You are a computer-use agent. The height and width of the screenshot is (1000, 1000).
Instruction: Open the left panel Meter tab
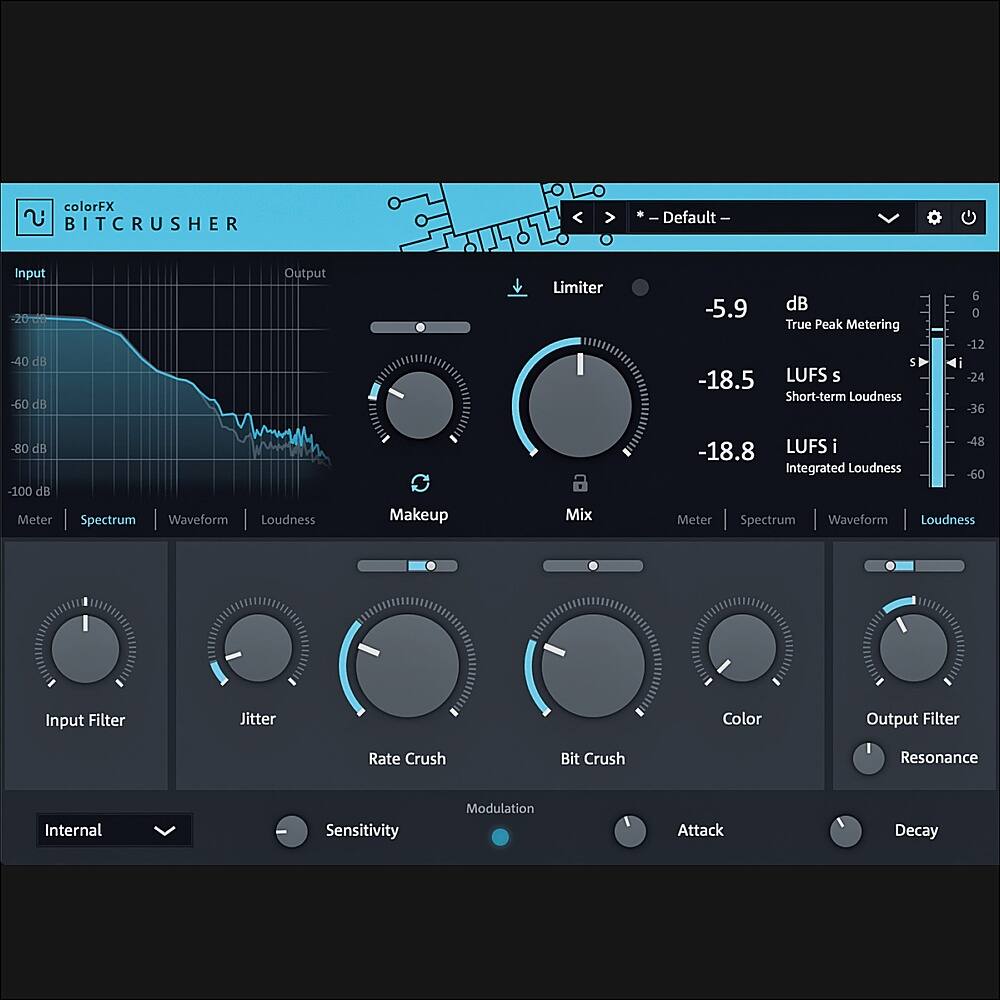(x=35, y=520)
